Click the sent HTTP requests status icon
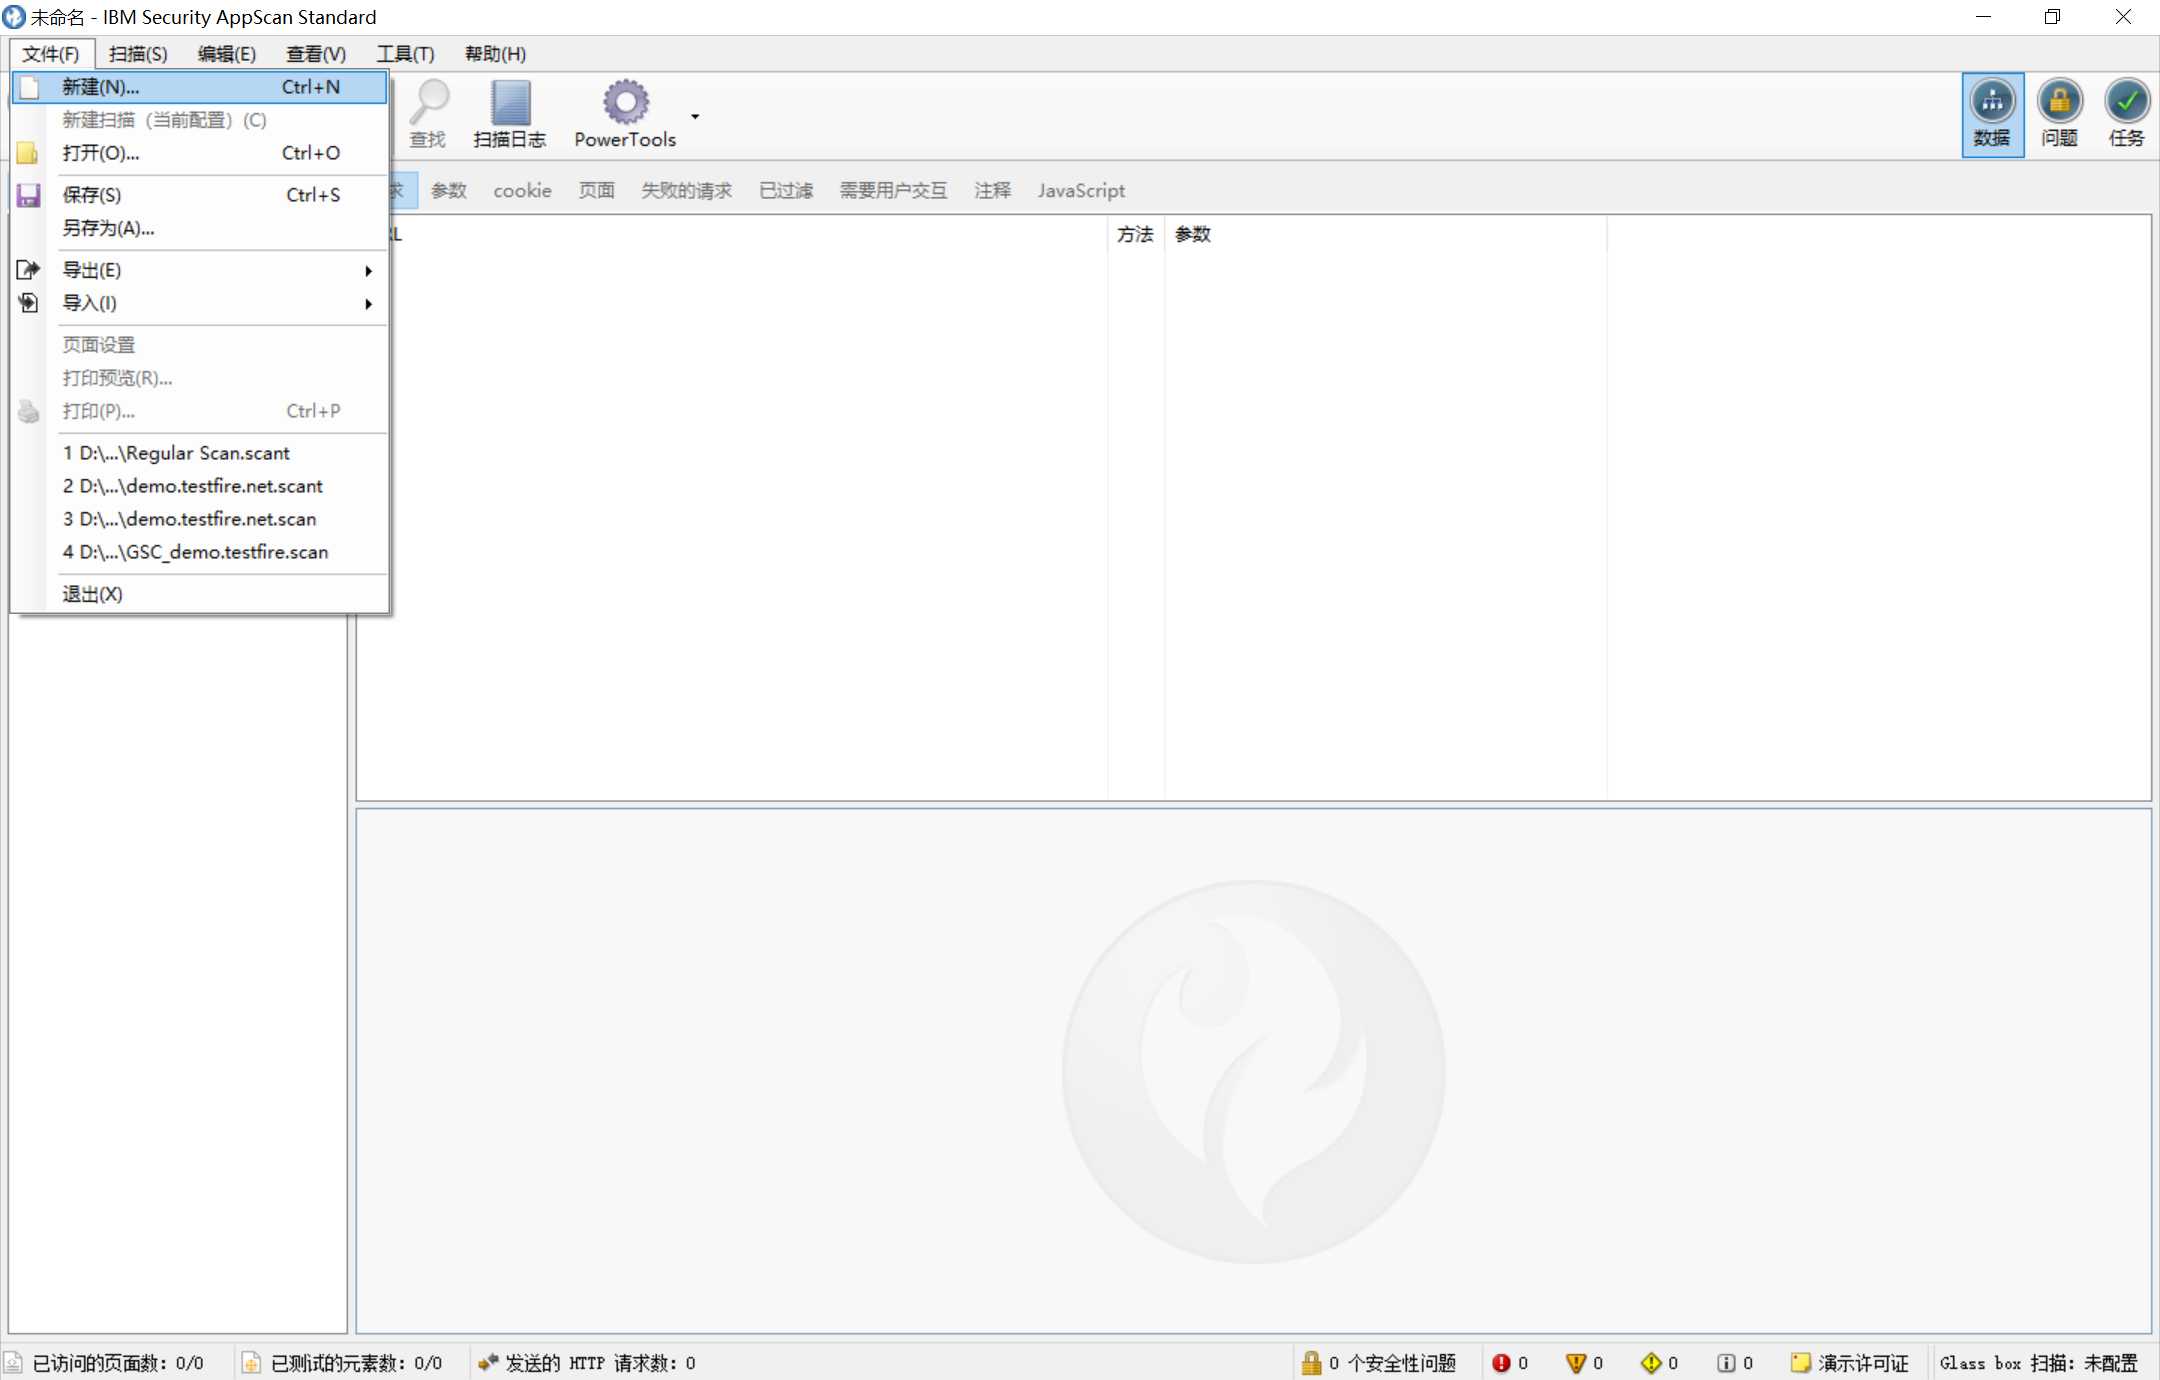The image size is (2160, 1380). click(488, 1363)
